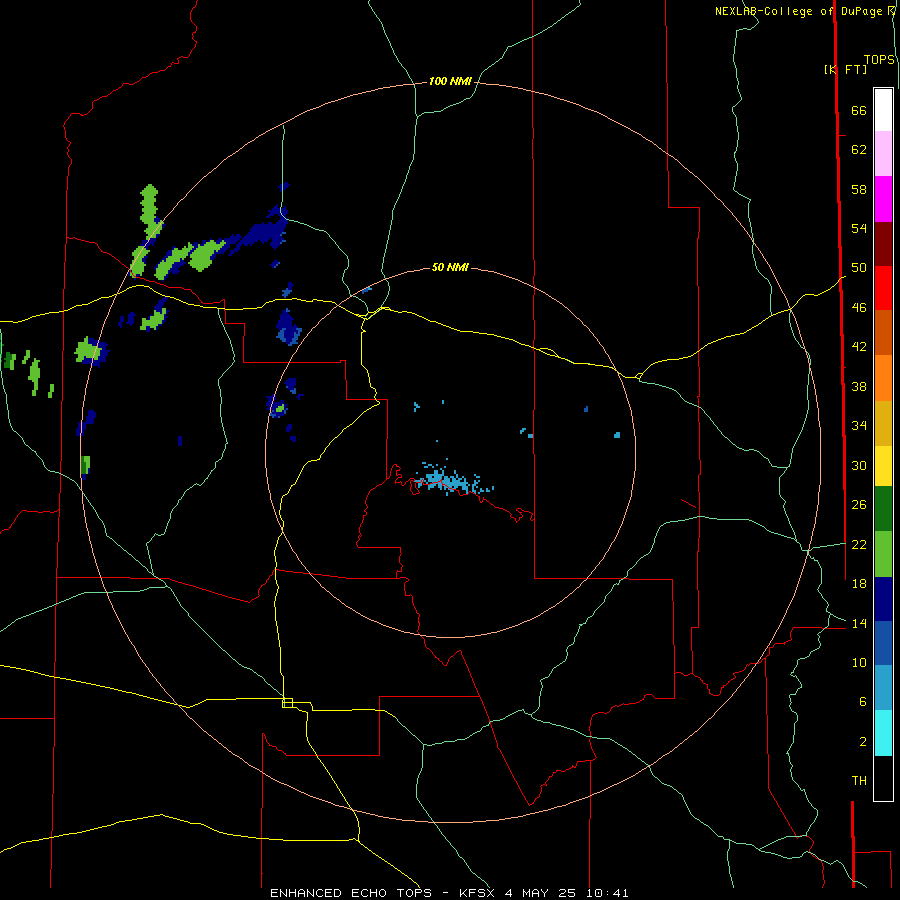Screen dimensions: 900x900
Task: Click the '54' legend value
Action: pos(859,228)
